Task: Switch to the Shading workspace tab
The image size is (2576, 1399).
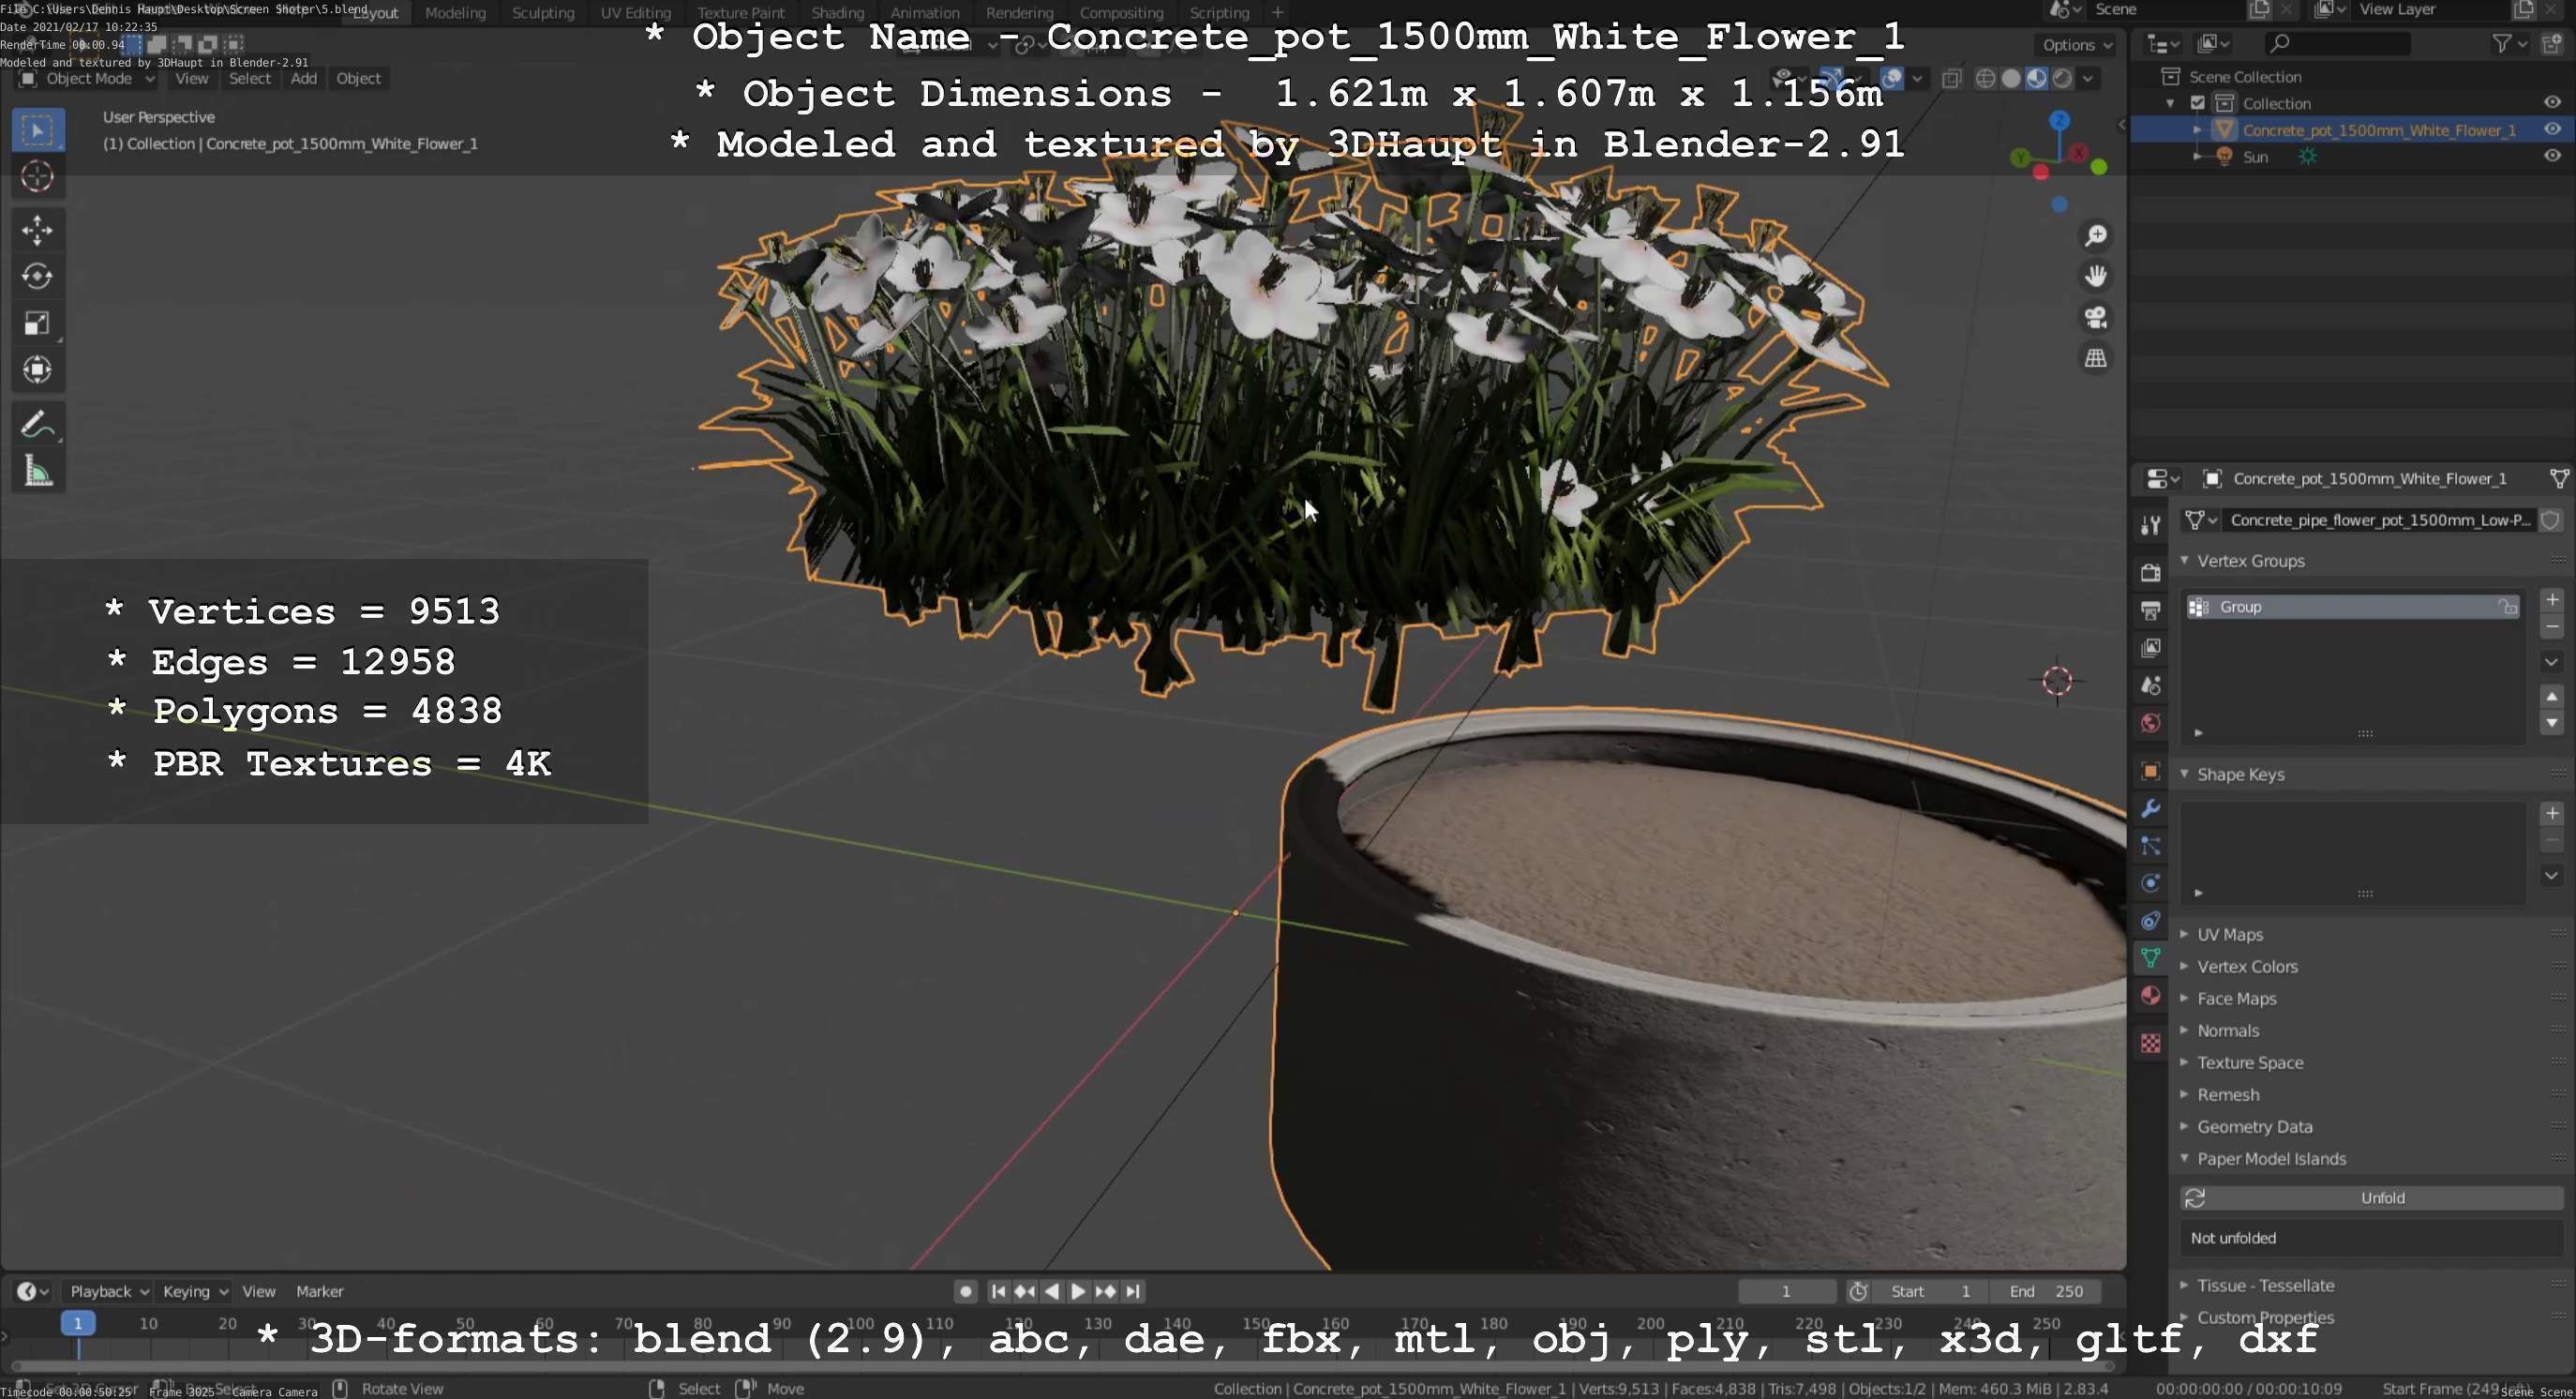Action: (837, 13)
